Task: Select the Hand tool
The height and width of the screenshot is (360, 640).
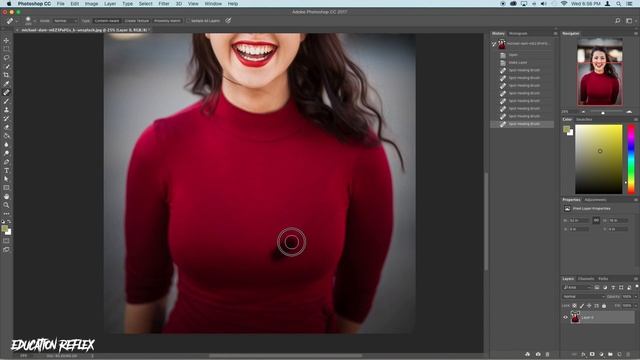Action: (6, 197)
